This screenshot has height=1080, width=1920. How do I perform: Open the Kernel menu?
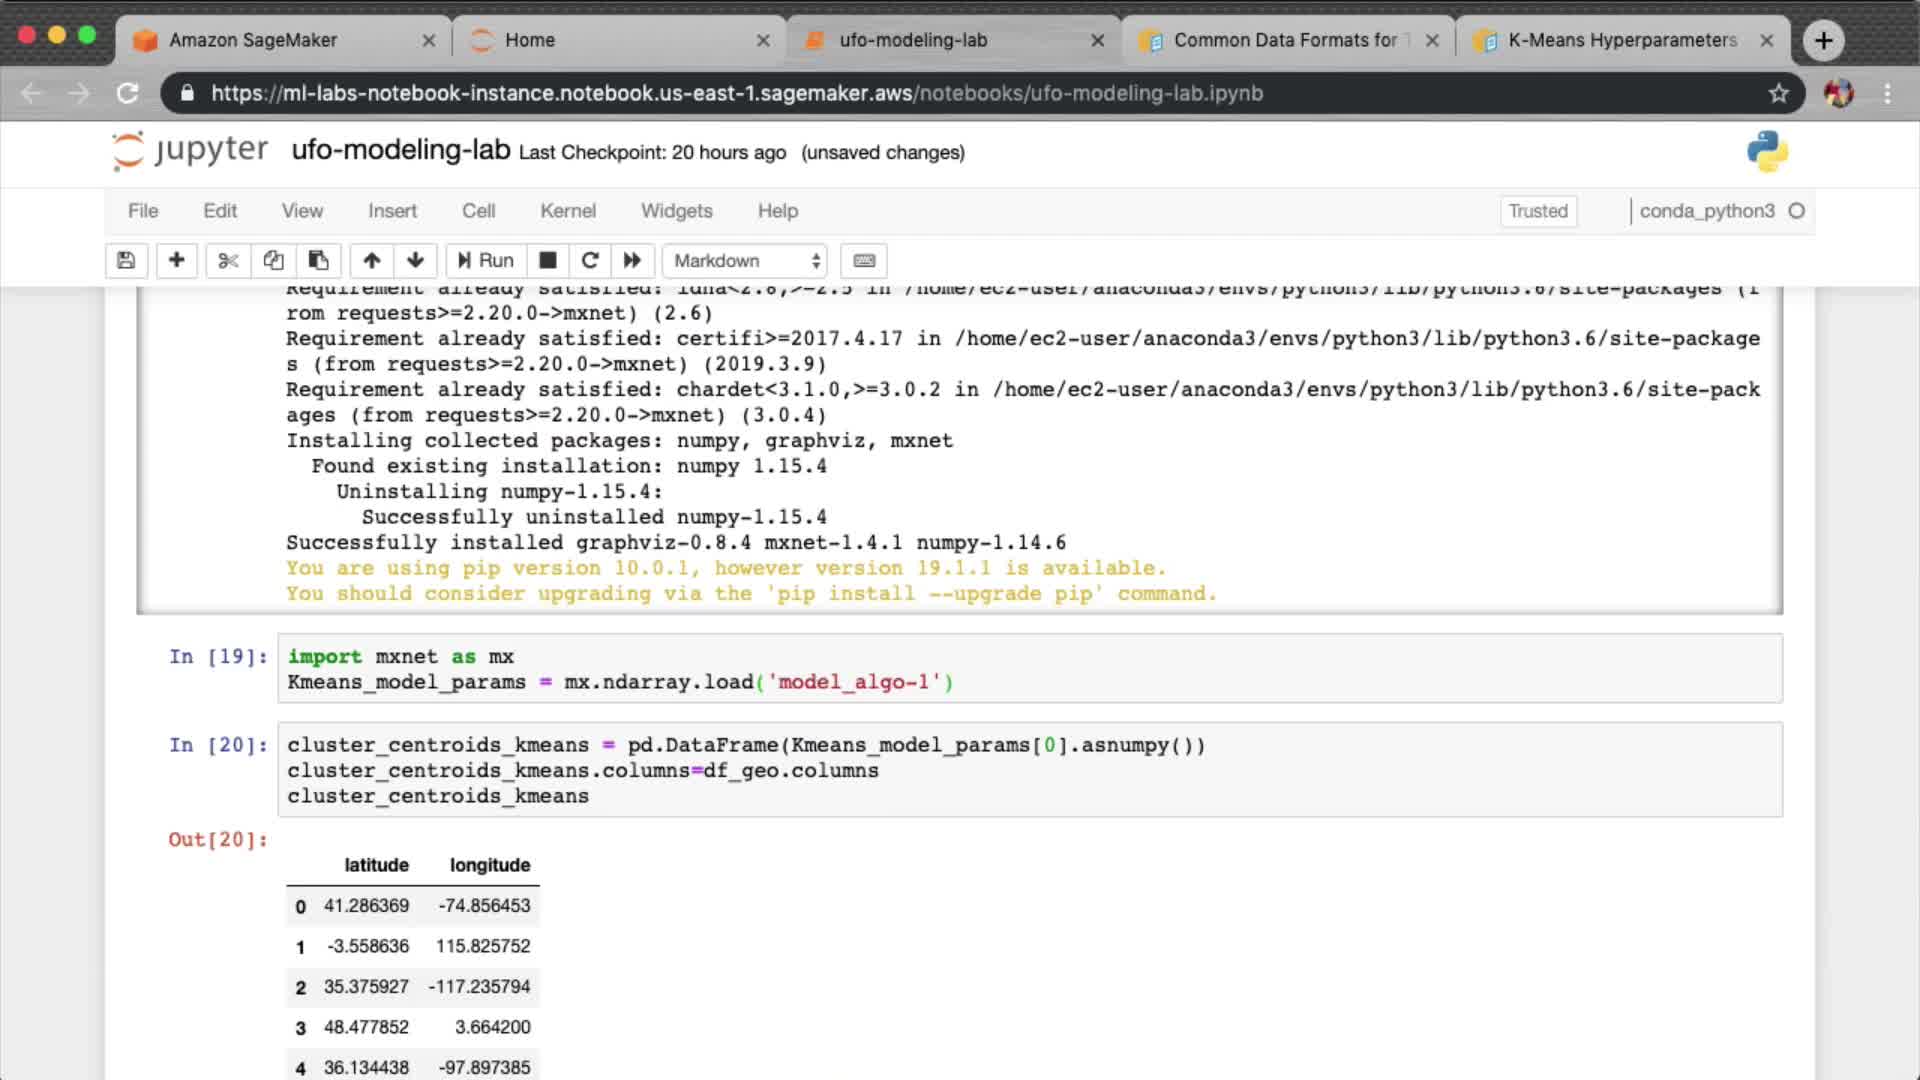point(567,211)
